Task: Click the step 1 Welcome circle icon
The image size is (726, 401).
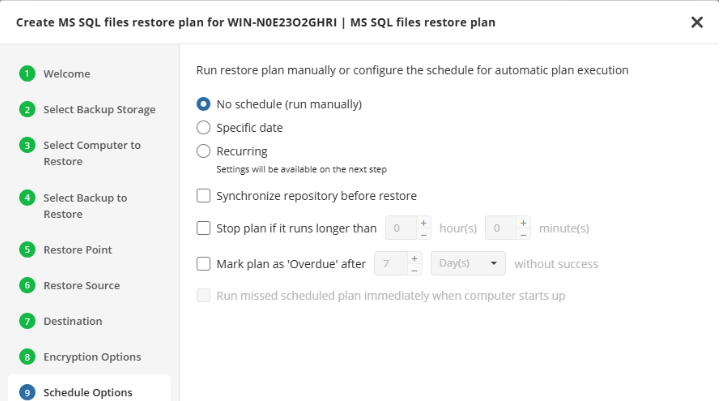Action: 27,74
